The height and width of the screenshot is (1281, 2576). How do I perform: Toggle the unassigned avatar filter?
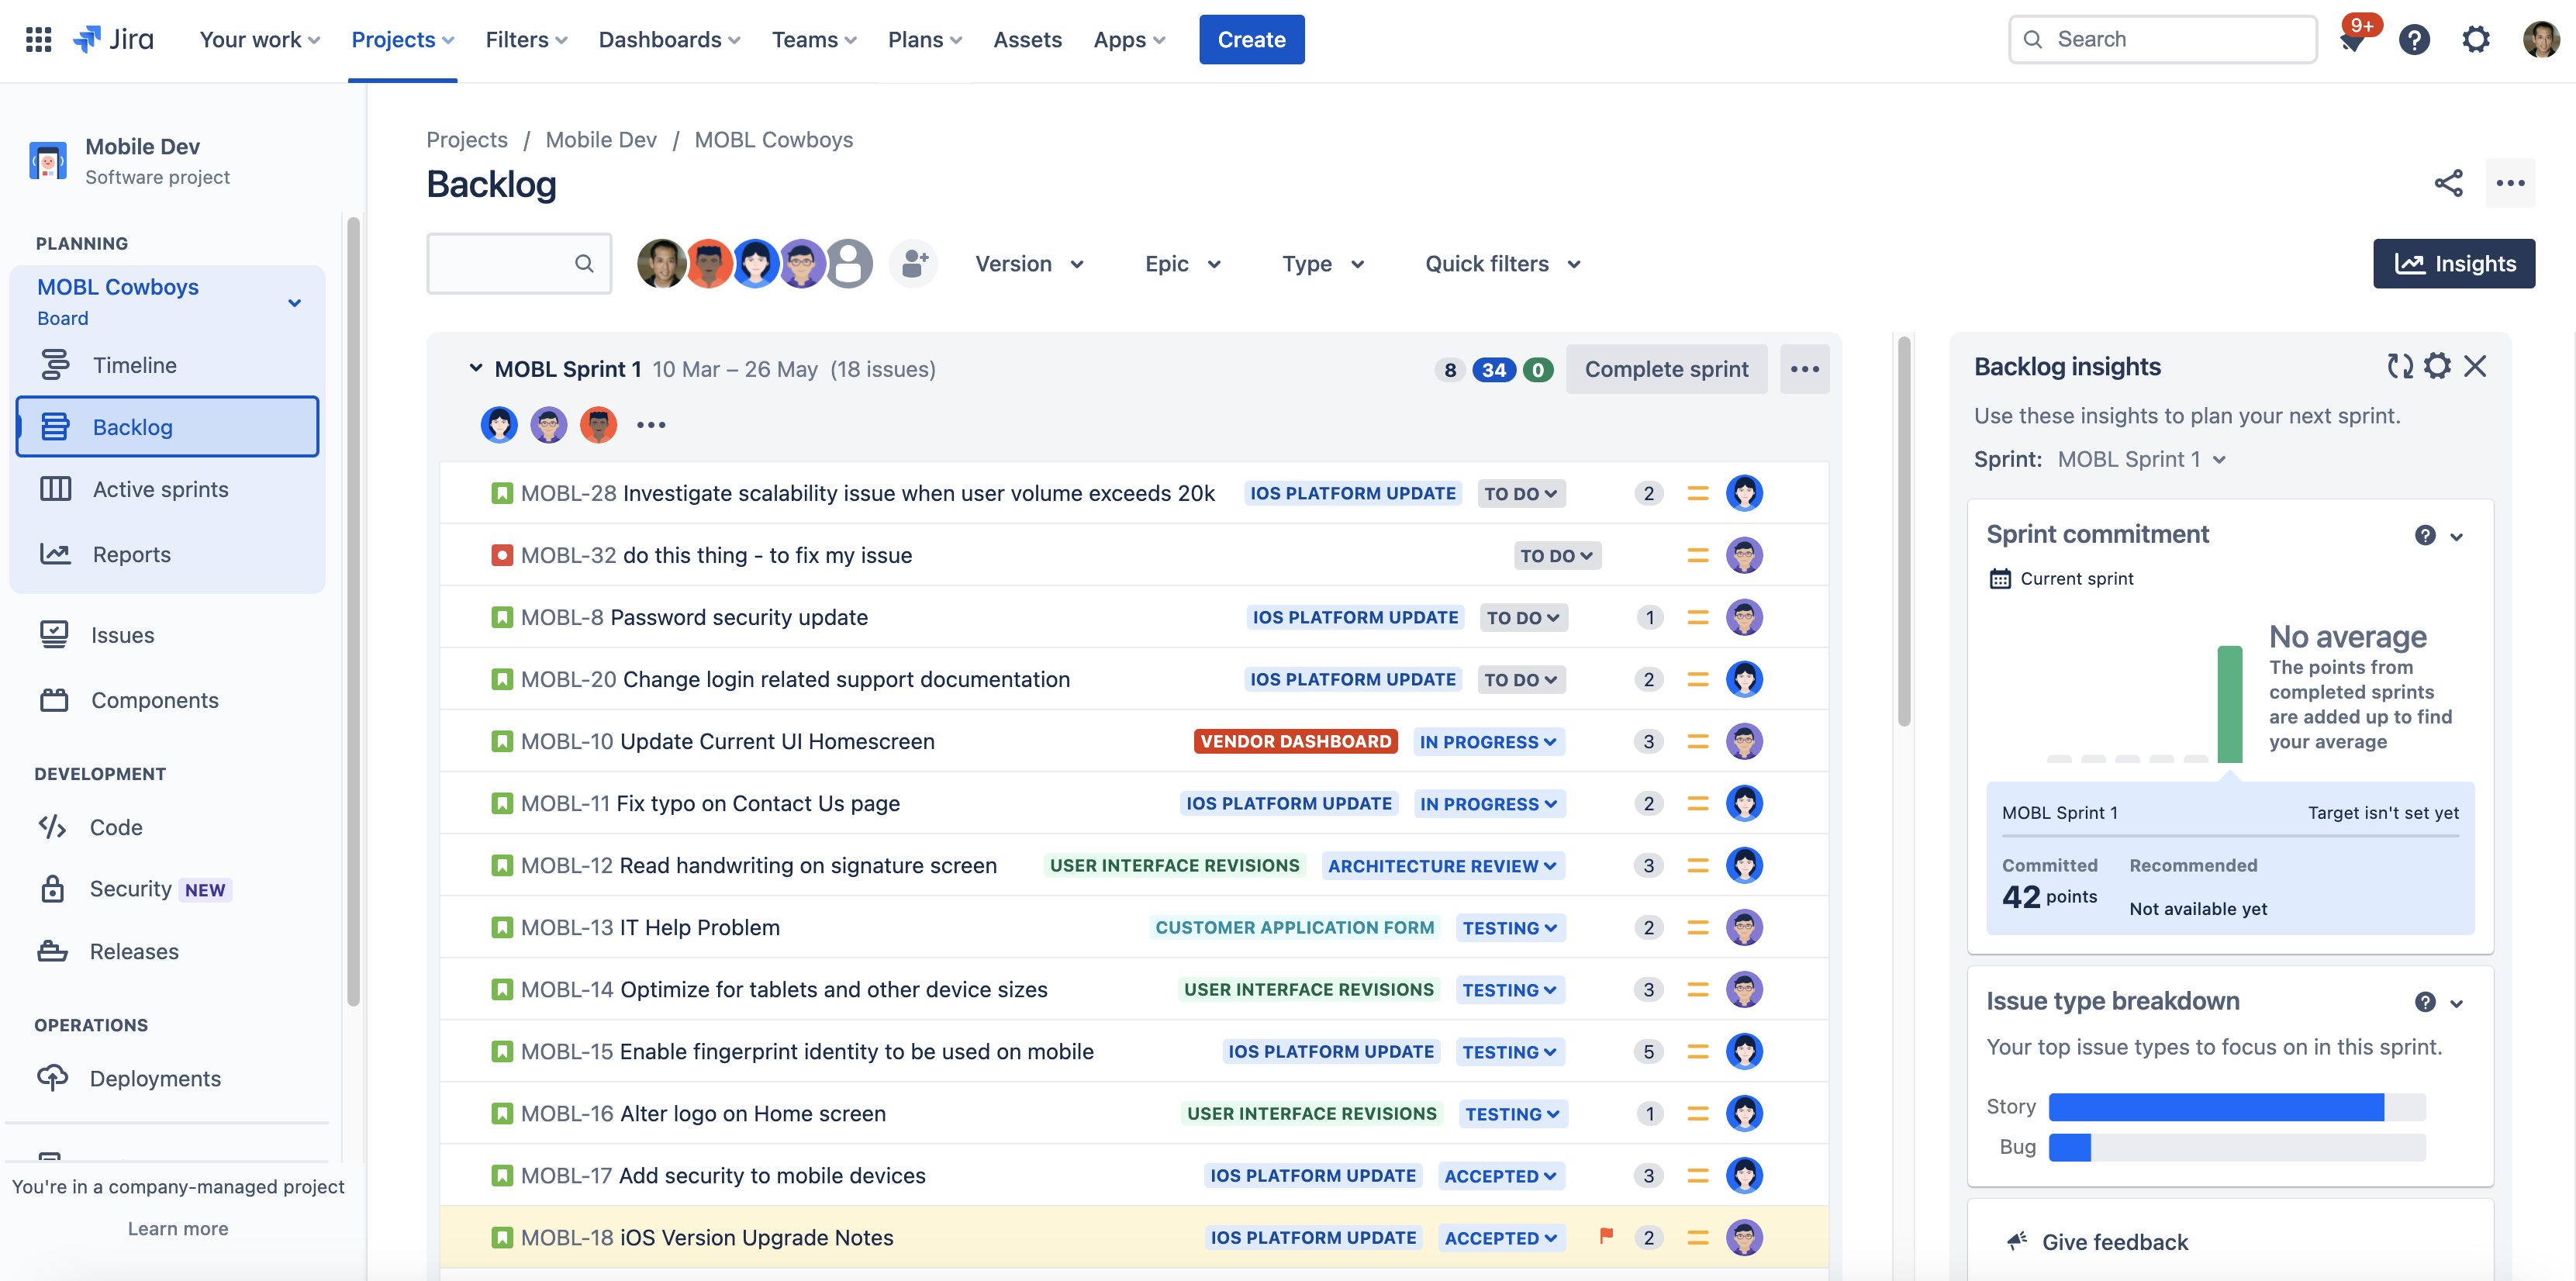[x=849, y=263]
